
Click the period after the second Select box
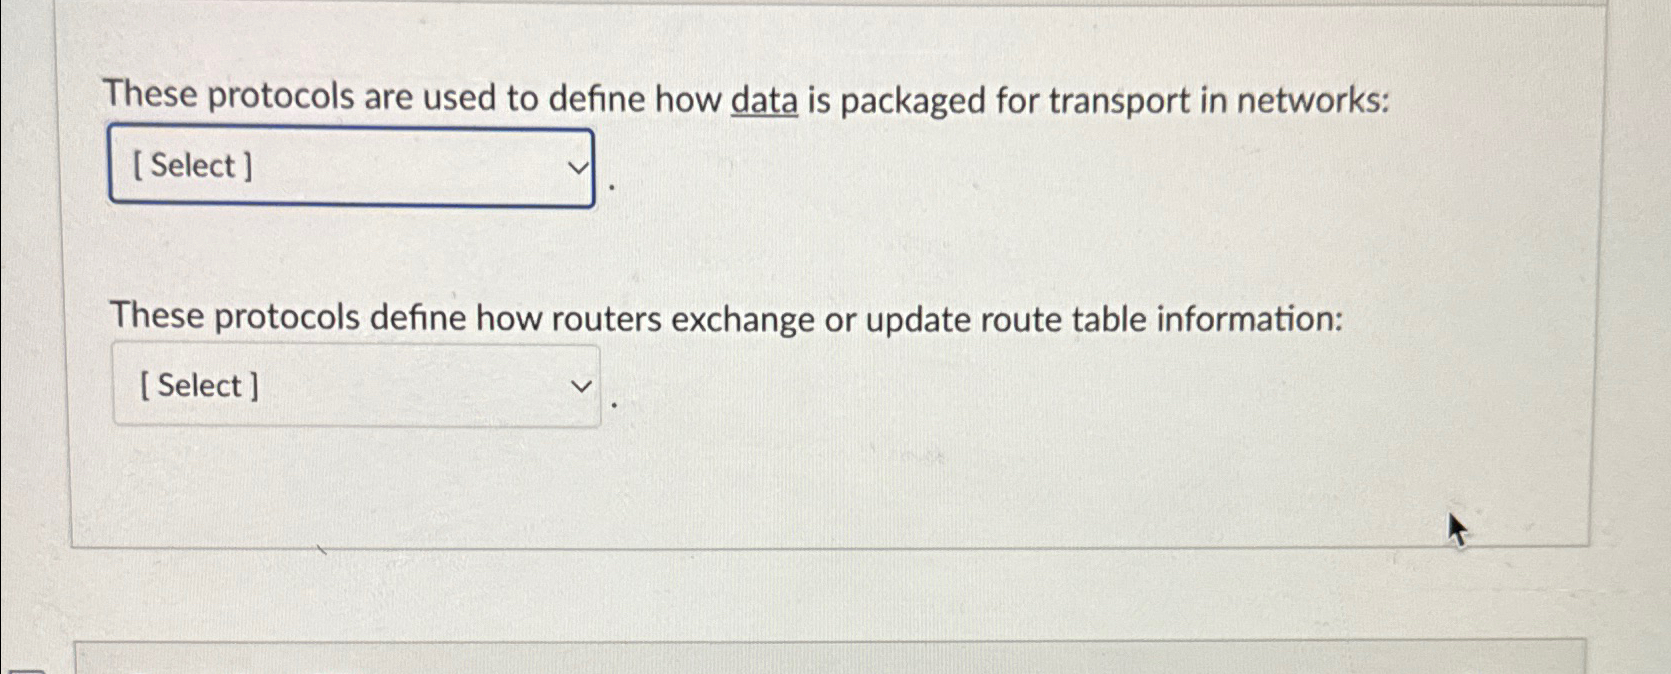pos(614,404)
